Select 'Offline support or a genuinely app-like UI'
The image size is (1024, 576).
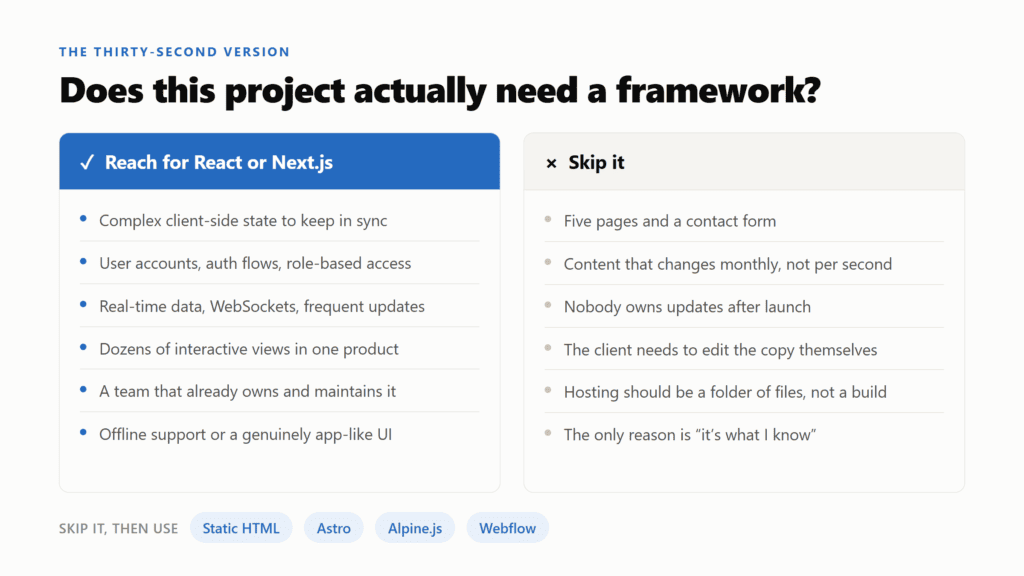tap(246, 434)
